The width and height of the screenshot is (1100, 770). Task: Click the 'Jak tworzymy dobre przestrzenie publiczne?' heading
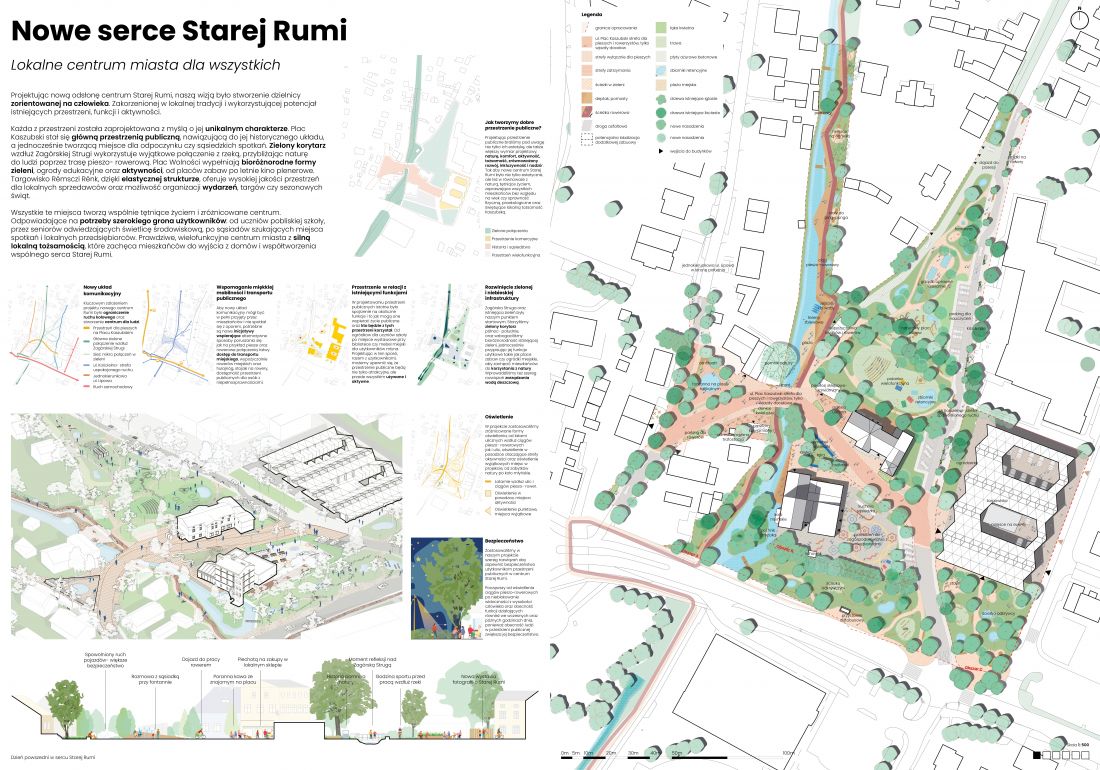click(x=513, y=126)
